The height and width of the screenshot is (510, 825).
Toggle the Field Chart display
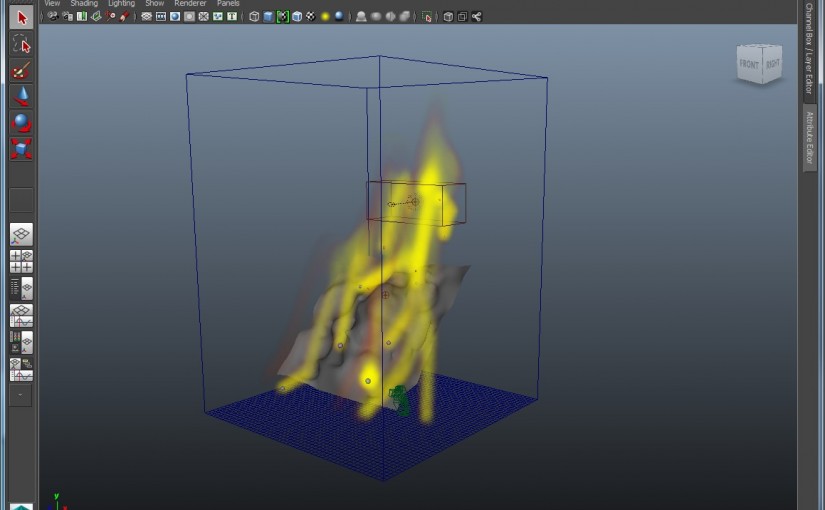203,16
